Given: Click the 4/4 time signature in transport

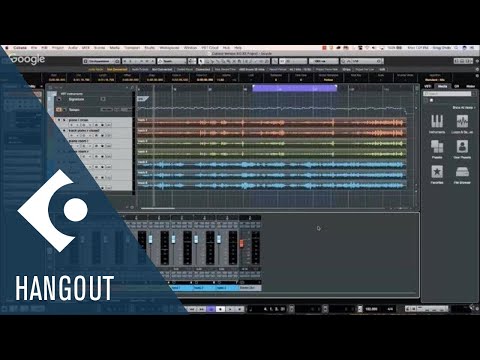Looking at the screenshot, I should [x=390, y=309].
